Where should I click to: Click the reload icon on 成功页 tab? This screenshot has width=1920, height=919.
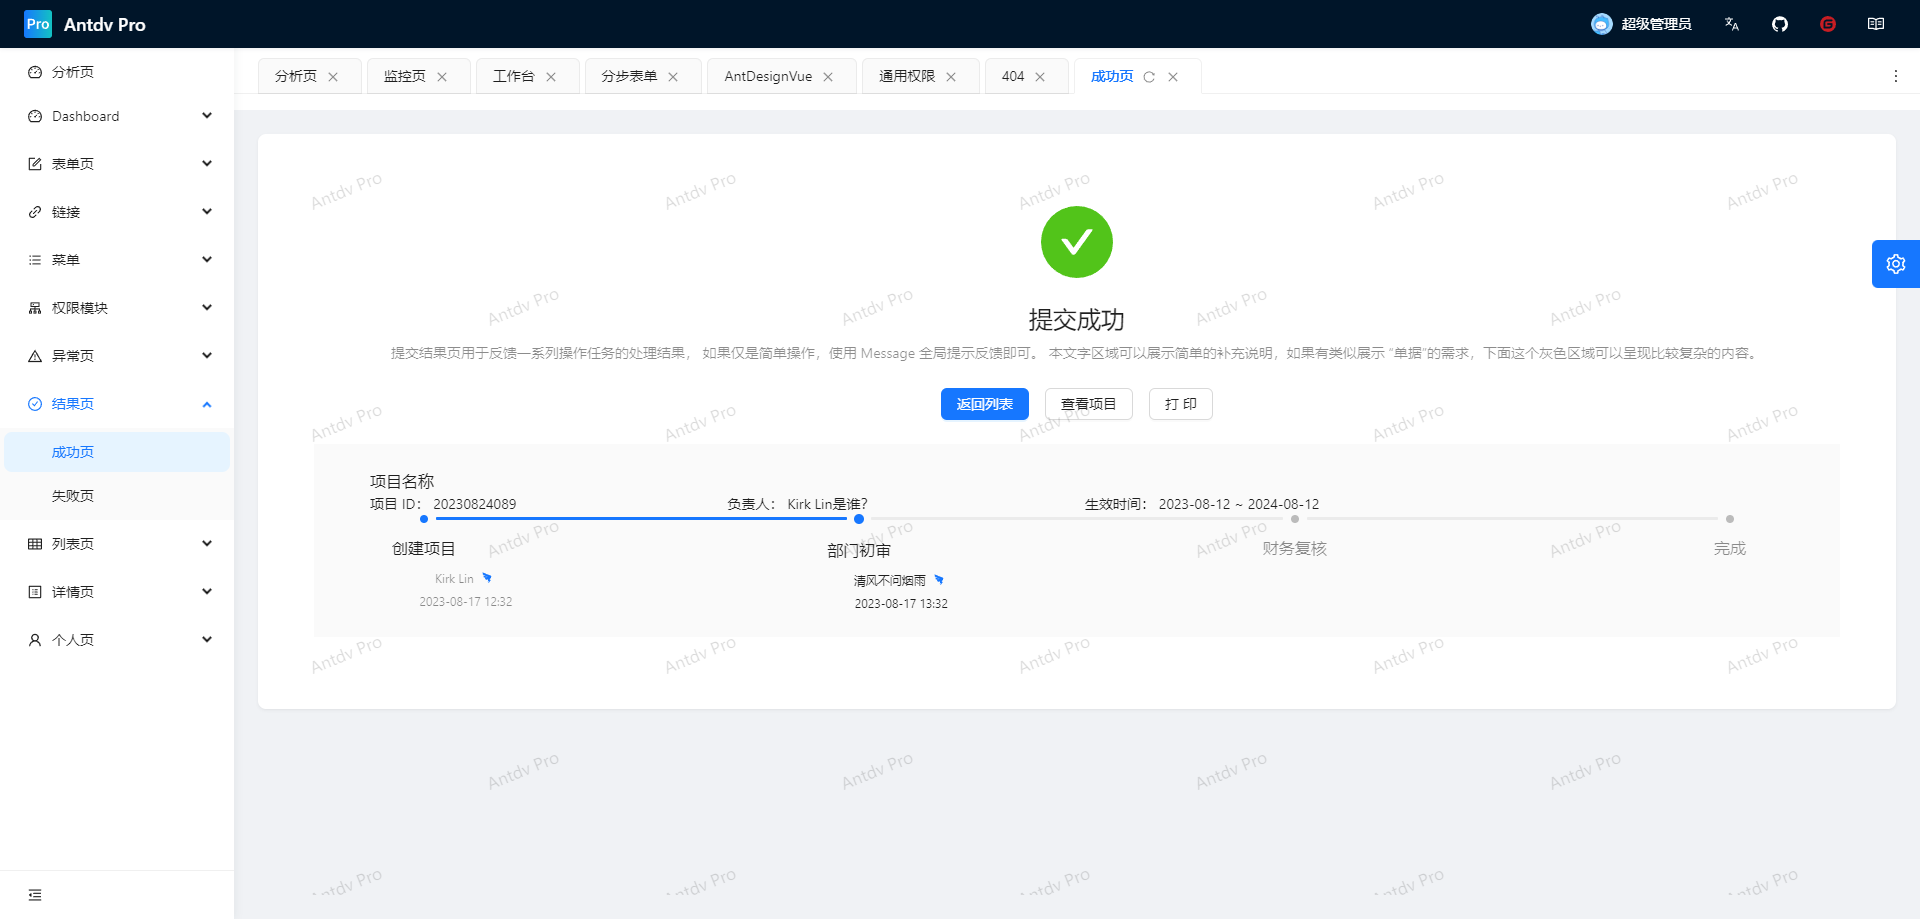(1149, 77)
